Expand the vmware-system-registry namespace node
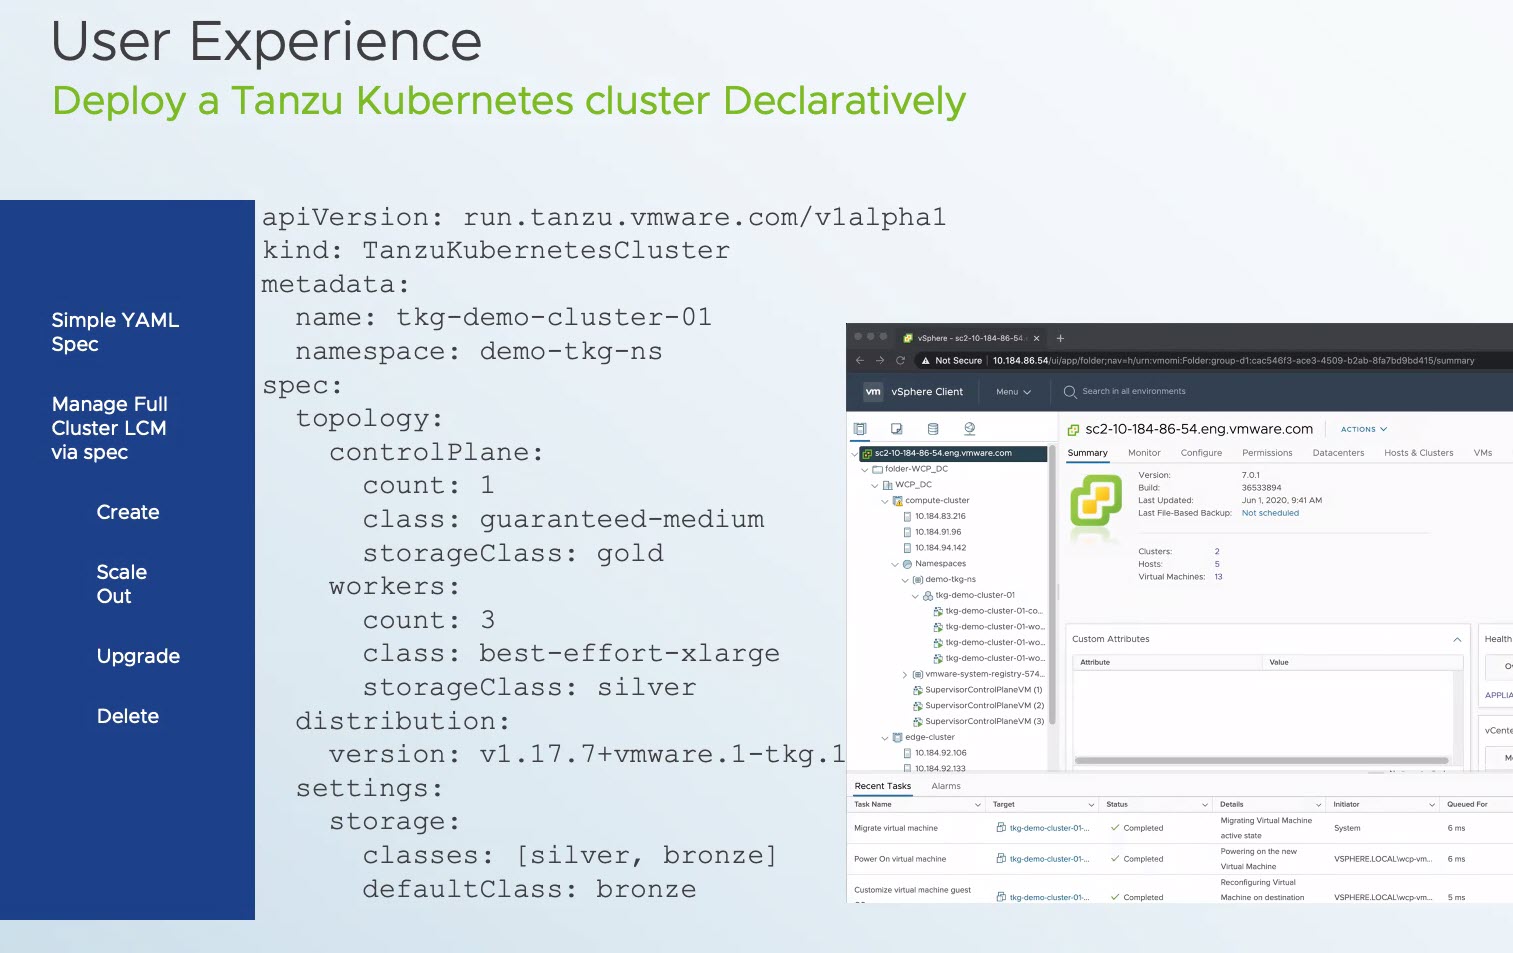 point(905,675)
